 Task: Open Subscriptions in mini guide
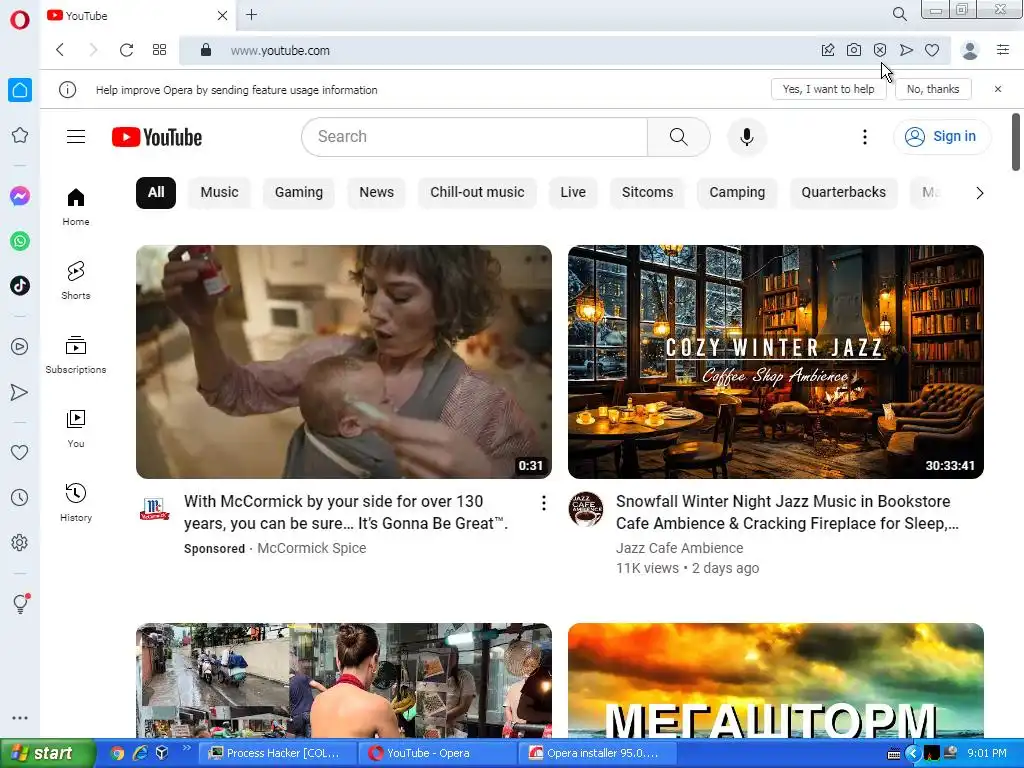pos(76,355)
